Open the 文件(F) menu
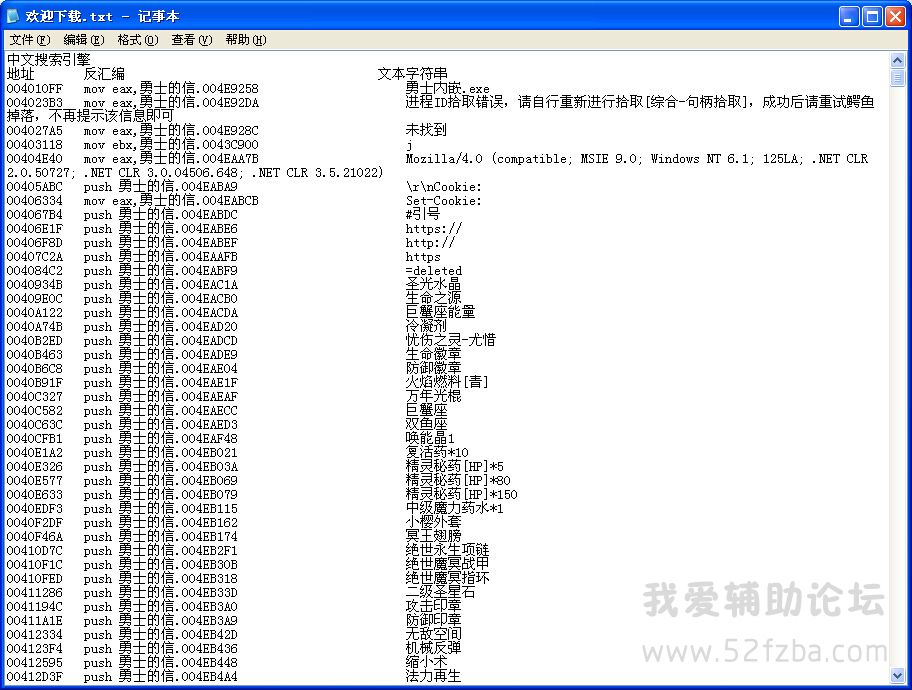The height and width of the screenshot is (690, 912). tap(30, 40)
